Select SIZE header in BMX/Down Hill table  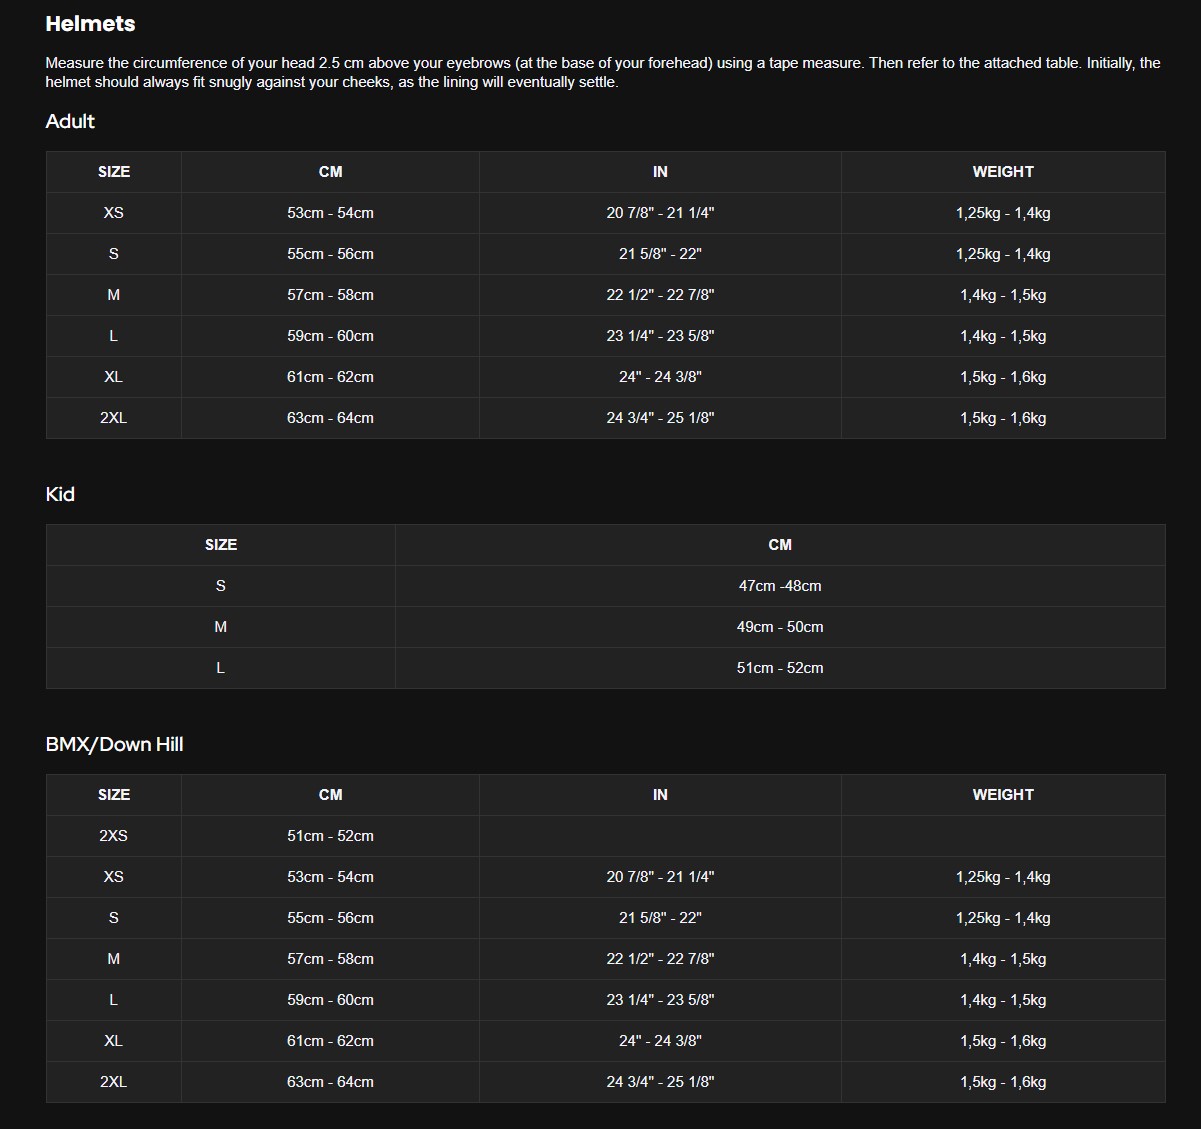pos(114,795)
